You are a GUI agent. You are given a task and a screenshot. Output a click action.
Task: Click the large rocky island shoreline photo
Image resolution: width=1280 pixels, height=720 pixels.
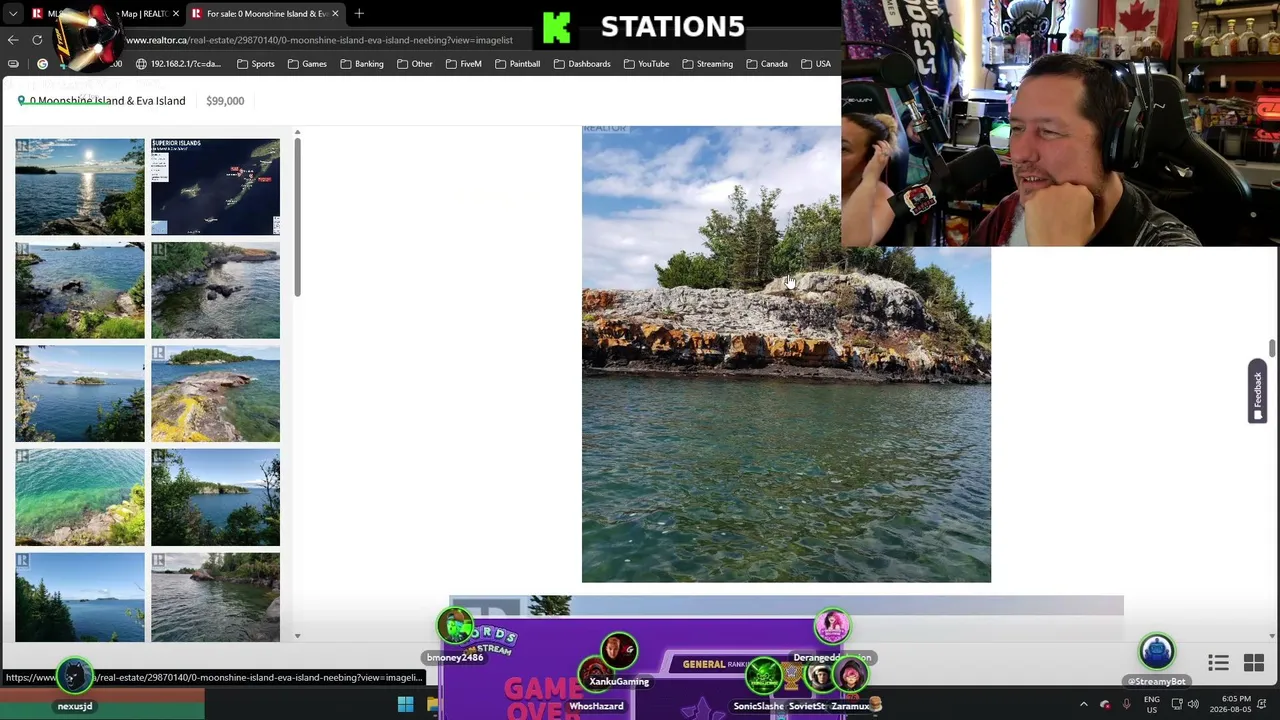(786, 354)
